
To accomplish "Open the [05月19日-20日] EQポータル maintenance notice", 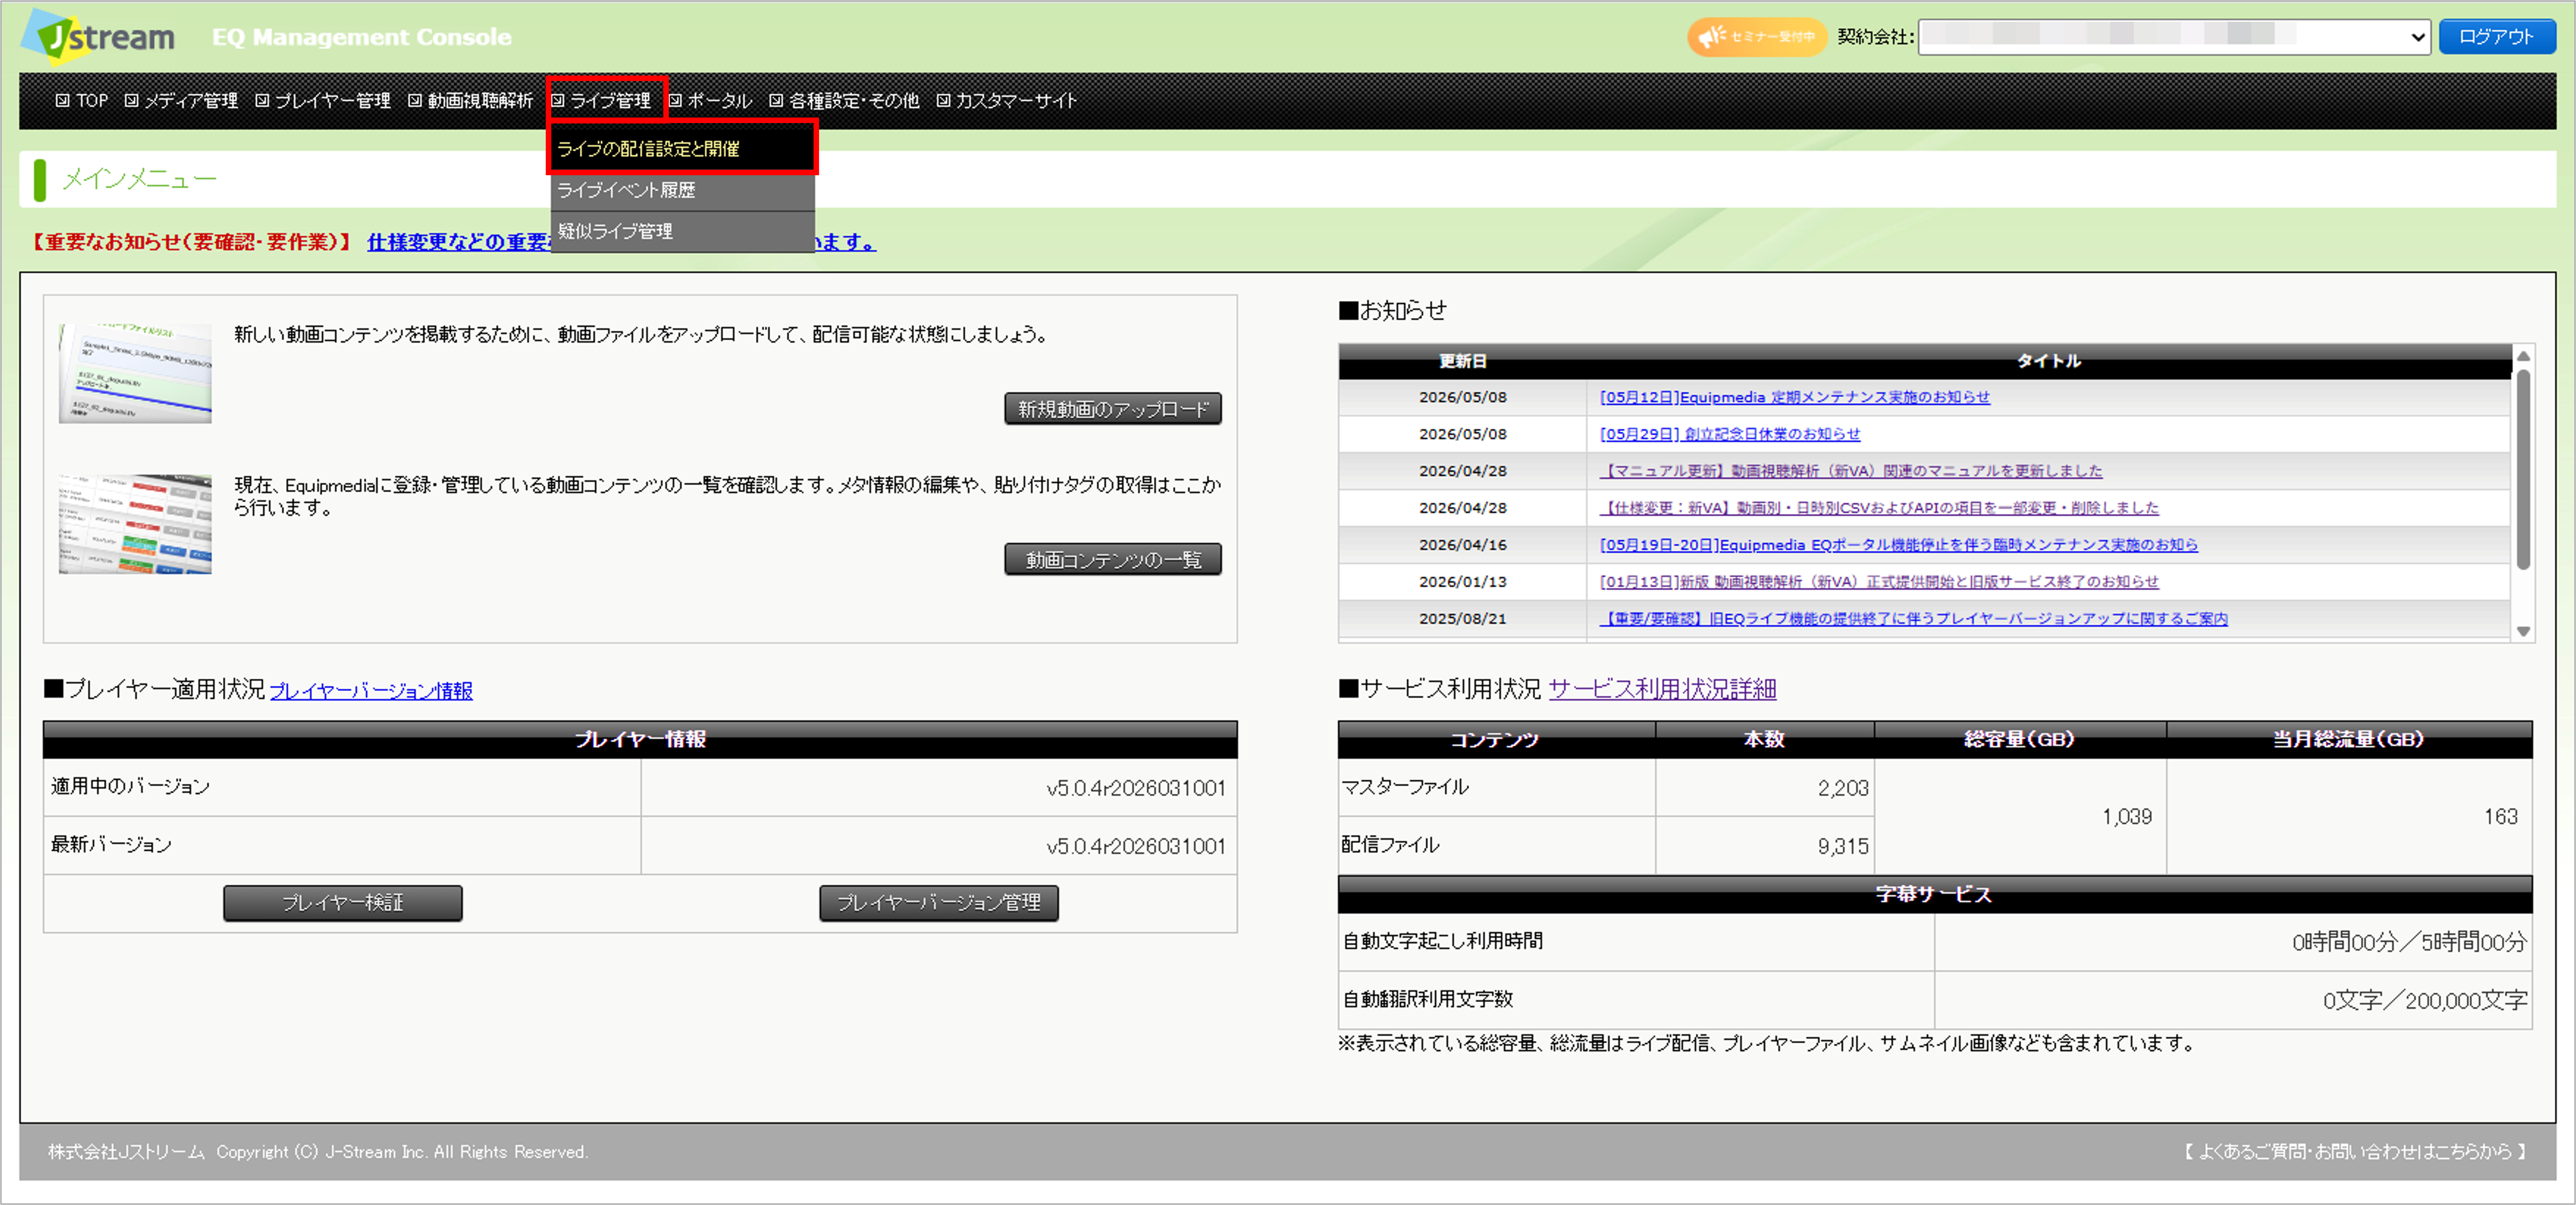I will 1899,545.
